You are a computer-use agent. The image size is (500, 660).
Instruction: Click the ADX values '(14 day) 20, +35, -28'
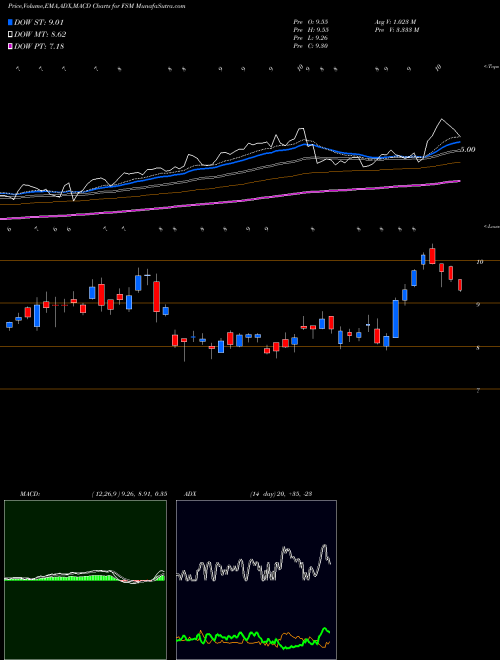280,494
